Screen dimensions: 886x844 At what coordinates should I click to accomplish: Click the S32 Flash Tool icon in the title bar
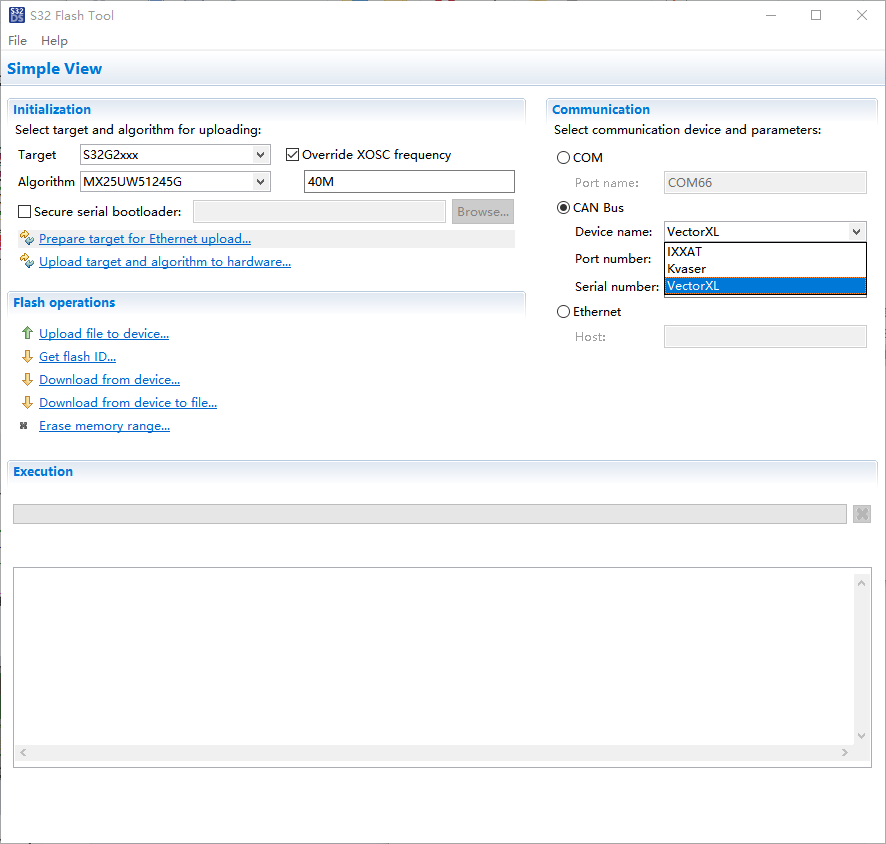click(x=16, y=15)
